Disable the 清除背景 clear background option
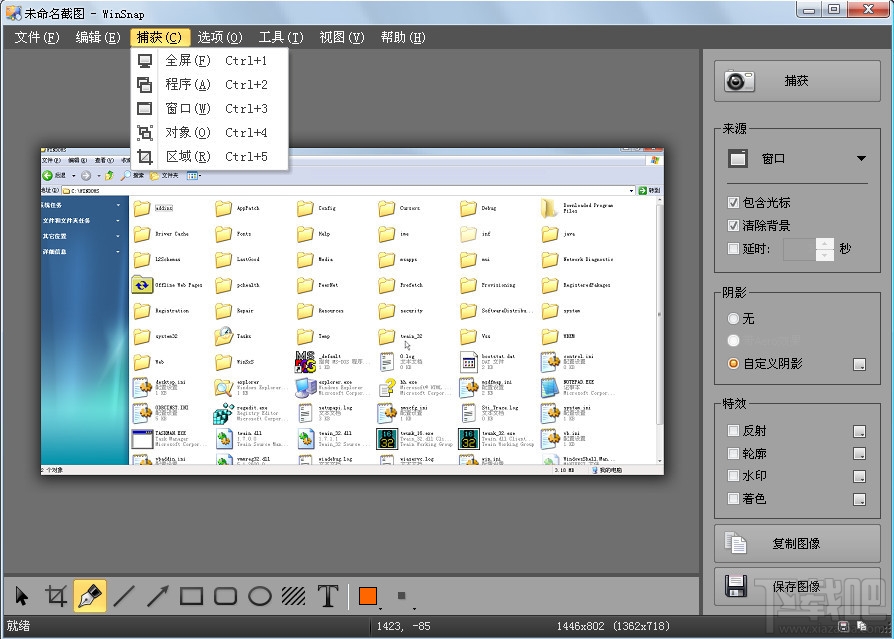Screen dimensions: 894x639 point(734,225)
